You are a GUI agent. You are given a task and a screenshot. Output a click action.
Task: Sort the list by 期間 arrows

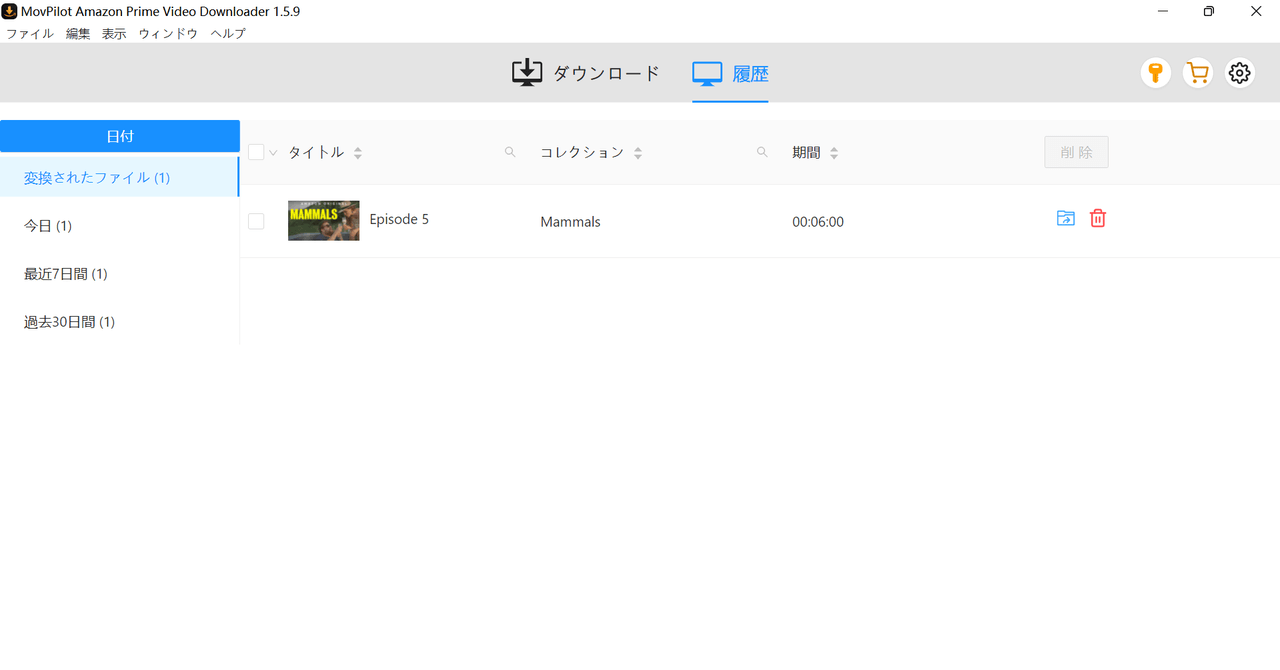(834, 153)
